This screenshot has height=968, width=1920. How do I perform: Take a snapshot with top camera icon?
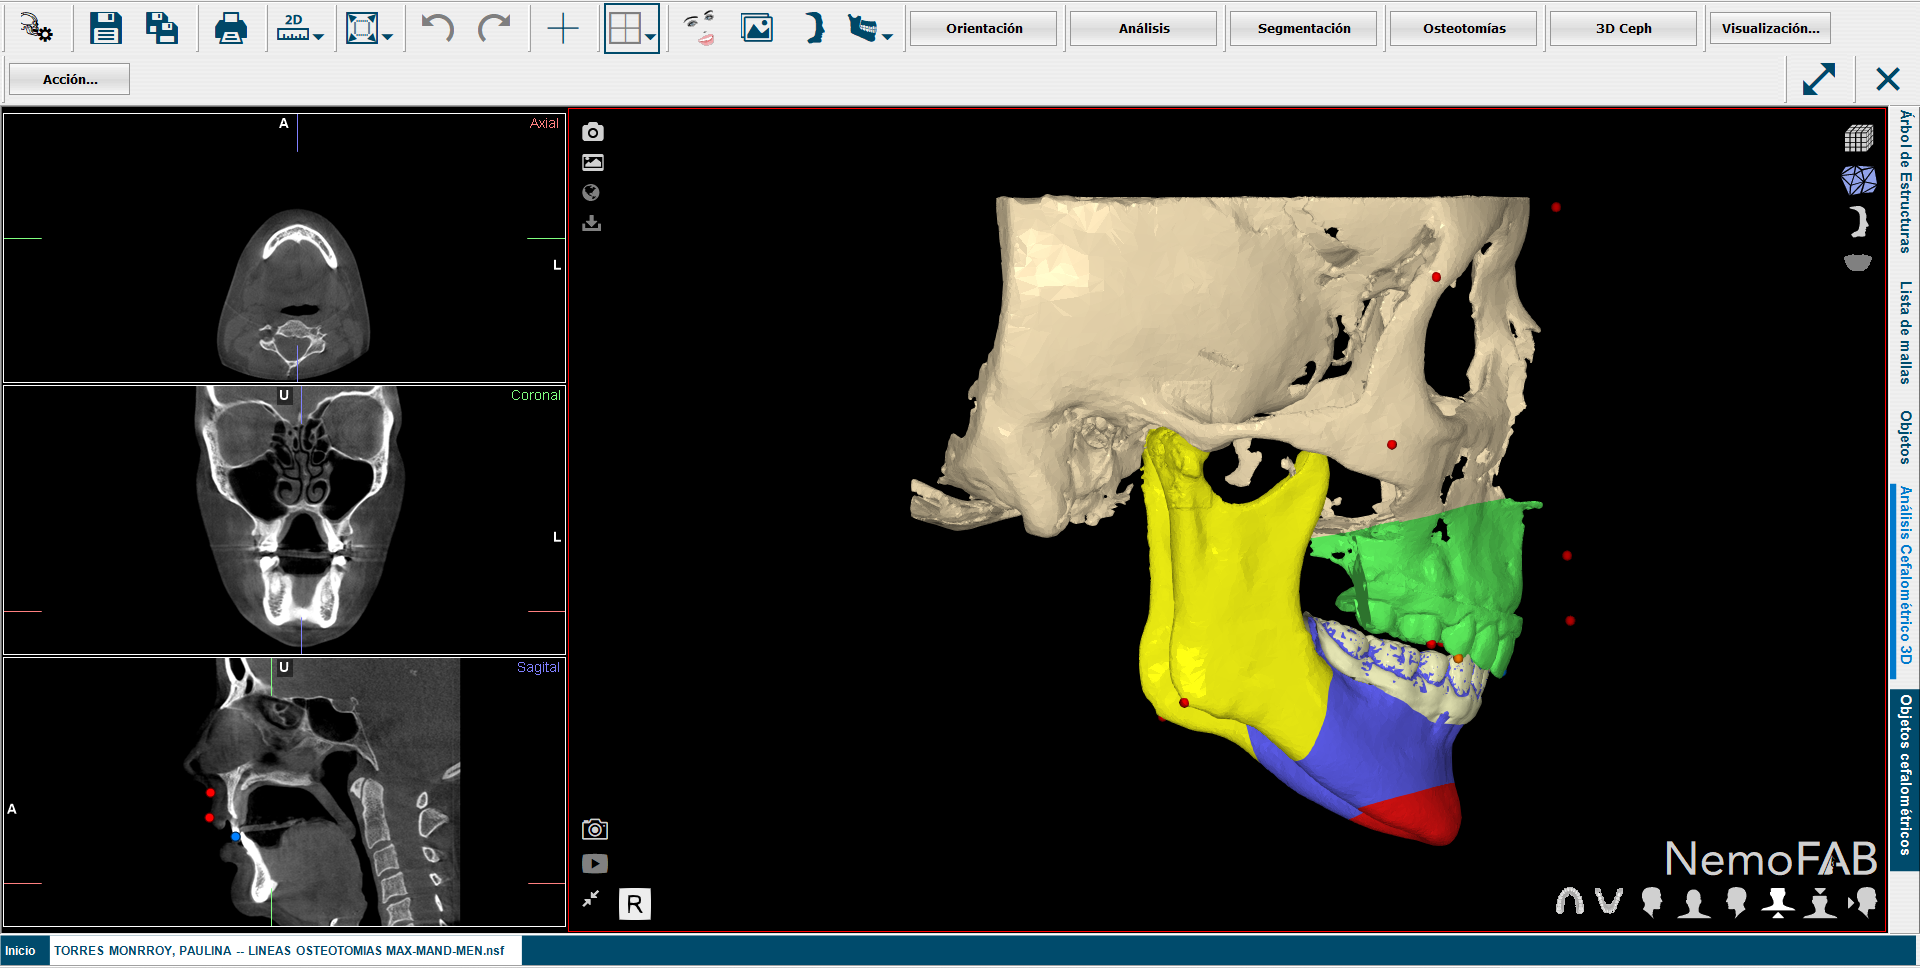click(x=593, y=132)
